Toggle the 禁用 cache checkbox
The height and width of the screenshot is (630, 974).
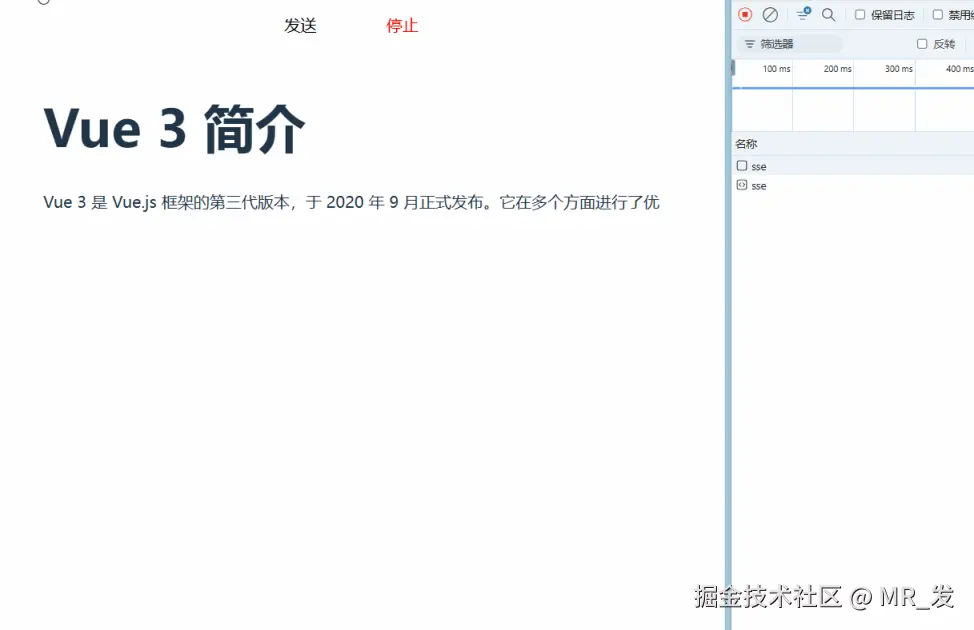[938, 14]
